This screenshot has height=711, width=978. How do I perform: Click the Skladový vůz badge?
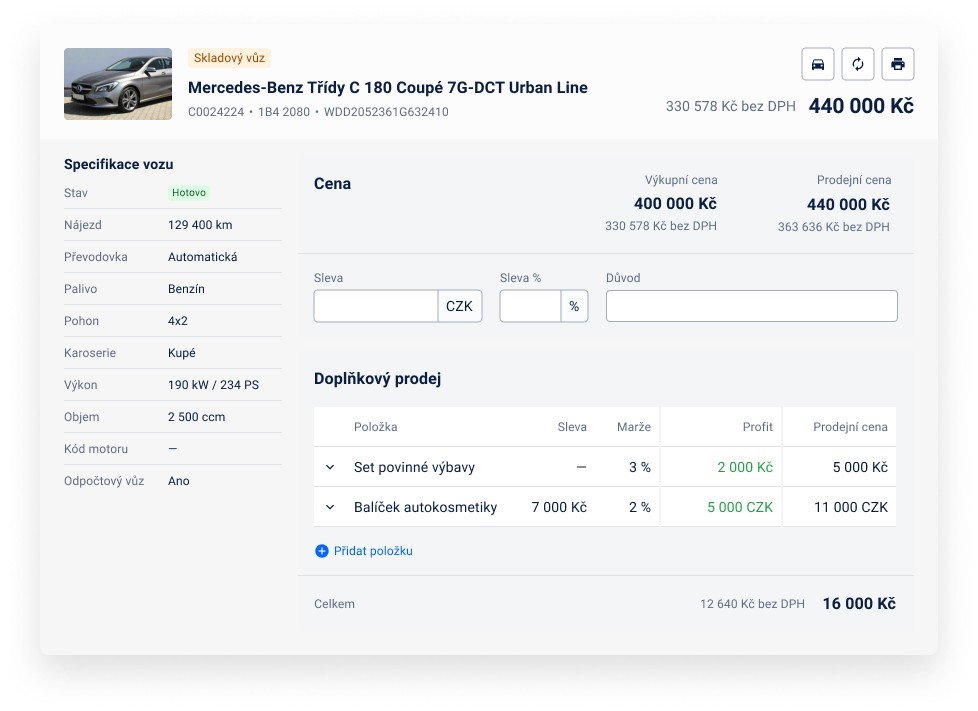point(229,58)
